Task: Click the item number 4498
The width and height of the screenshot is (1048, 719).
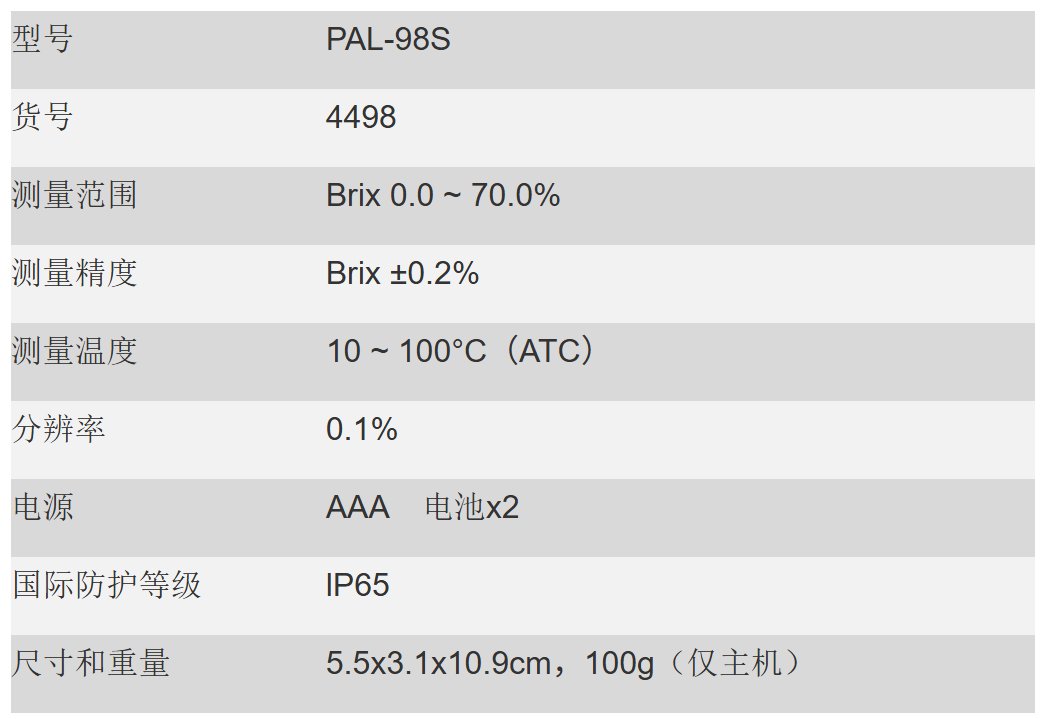Action: tap(361, 118)
